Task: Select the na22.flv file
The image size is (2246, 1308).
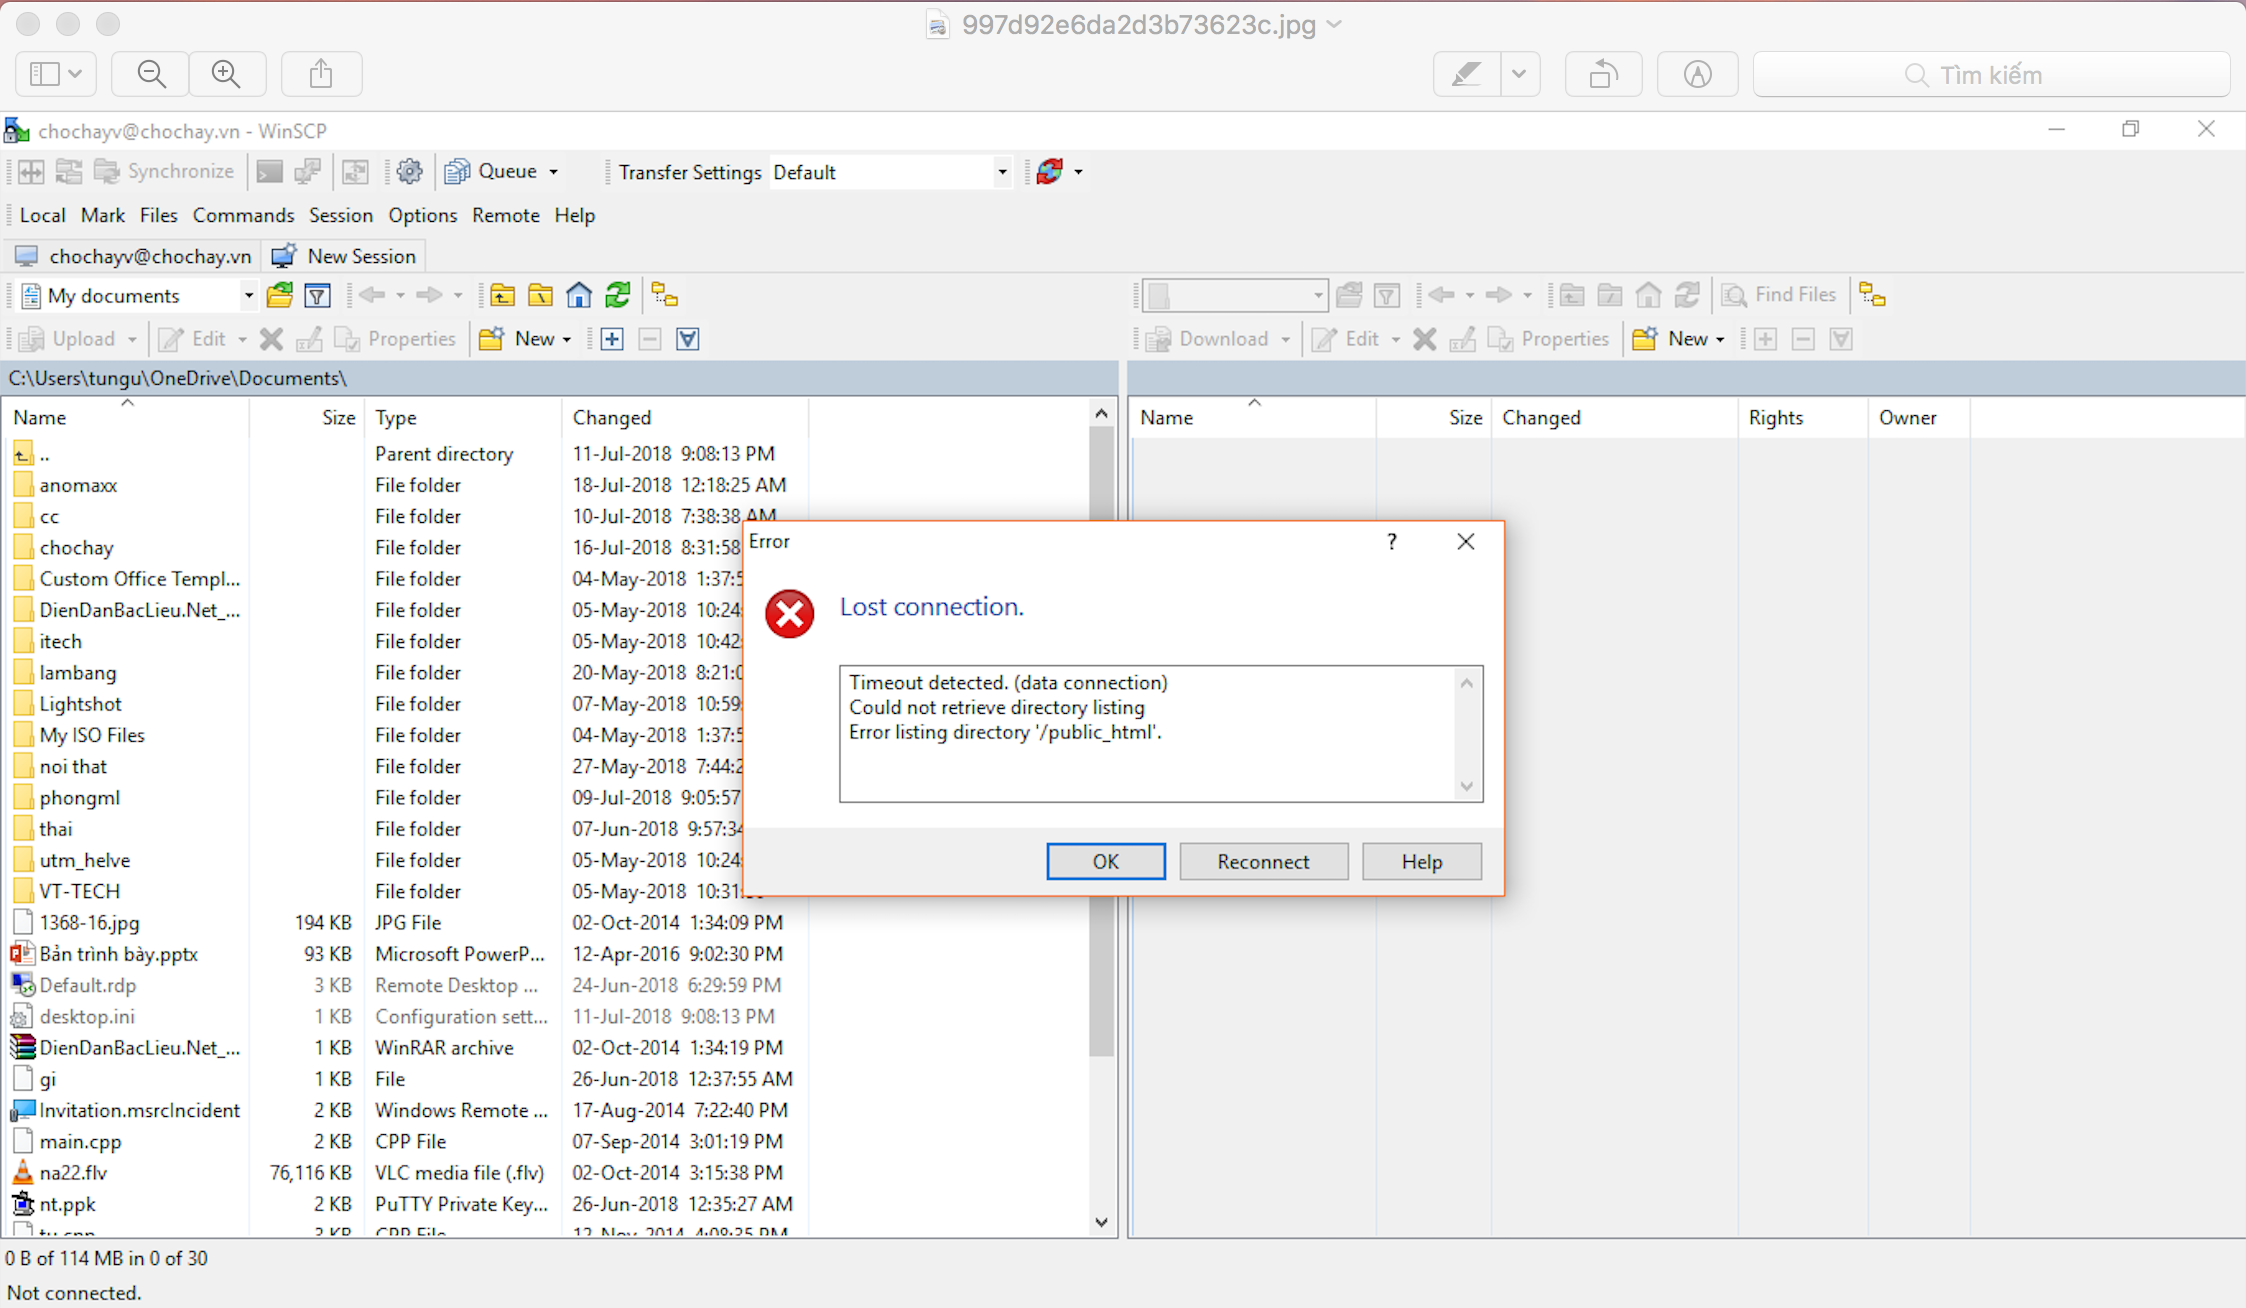Action: [73, 1172]
